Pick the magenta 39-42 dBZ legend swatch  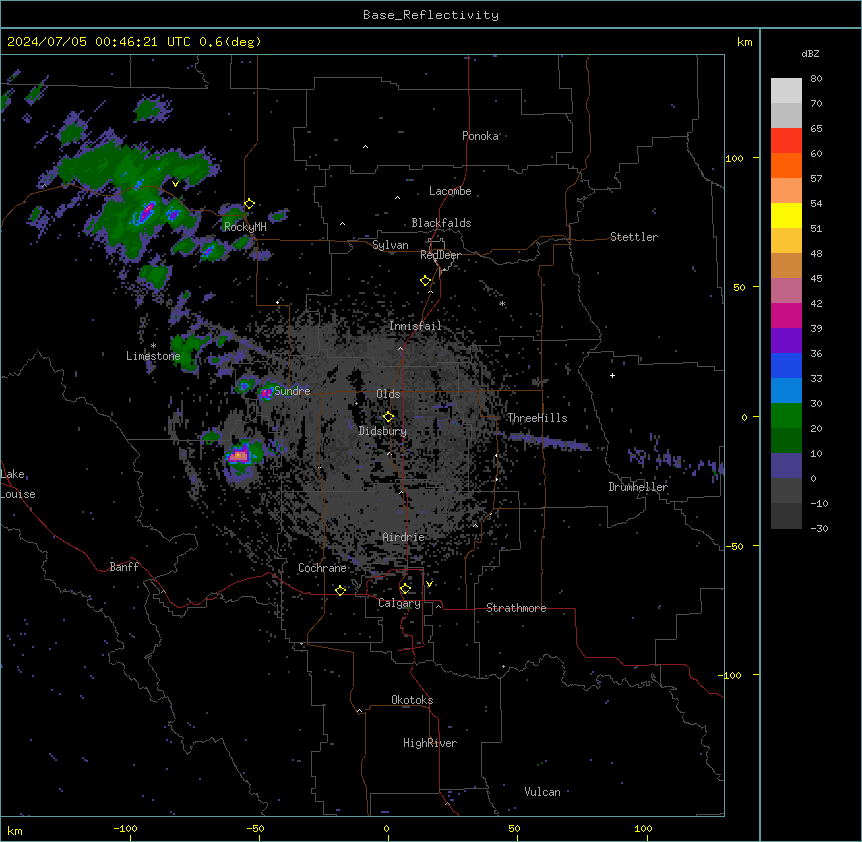point(786,315)
